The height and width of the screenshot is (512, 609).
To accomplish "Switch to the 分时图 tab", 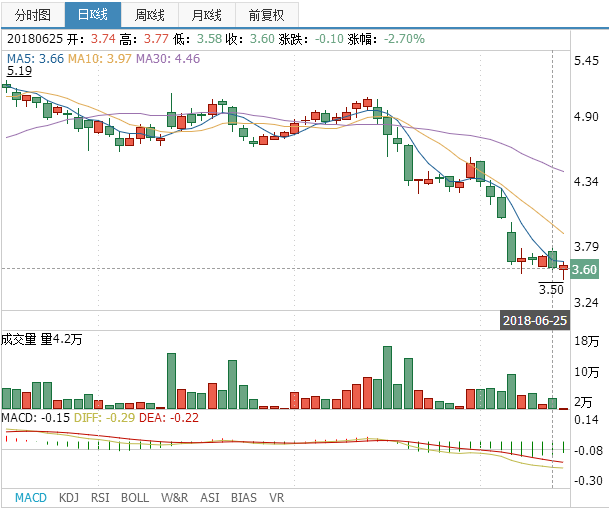I will tap(33, 15).
